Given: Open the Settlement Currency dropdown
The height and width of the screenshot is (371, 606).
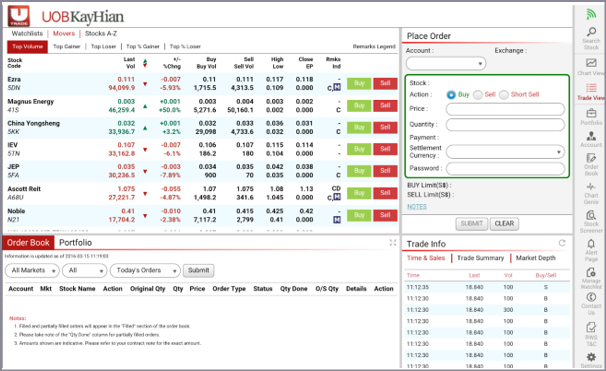Looking at the screenshot, I should (x=505, y=152).
